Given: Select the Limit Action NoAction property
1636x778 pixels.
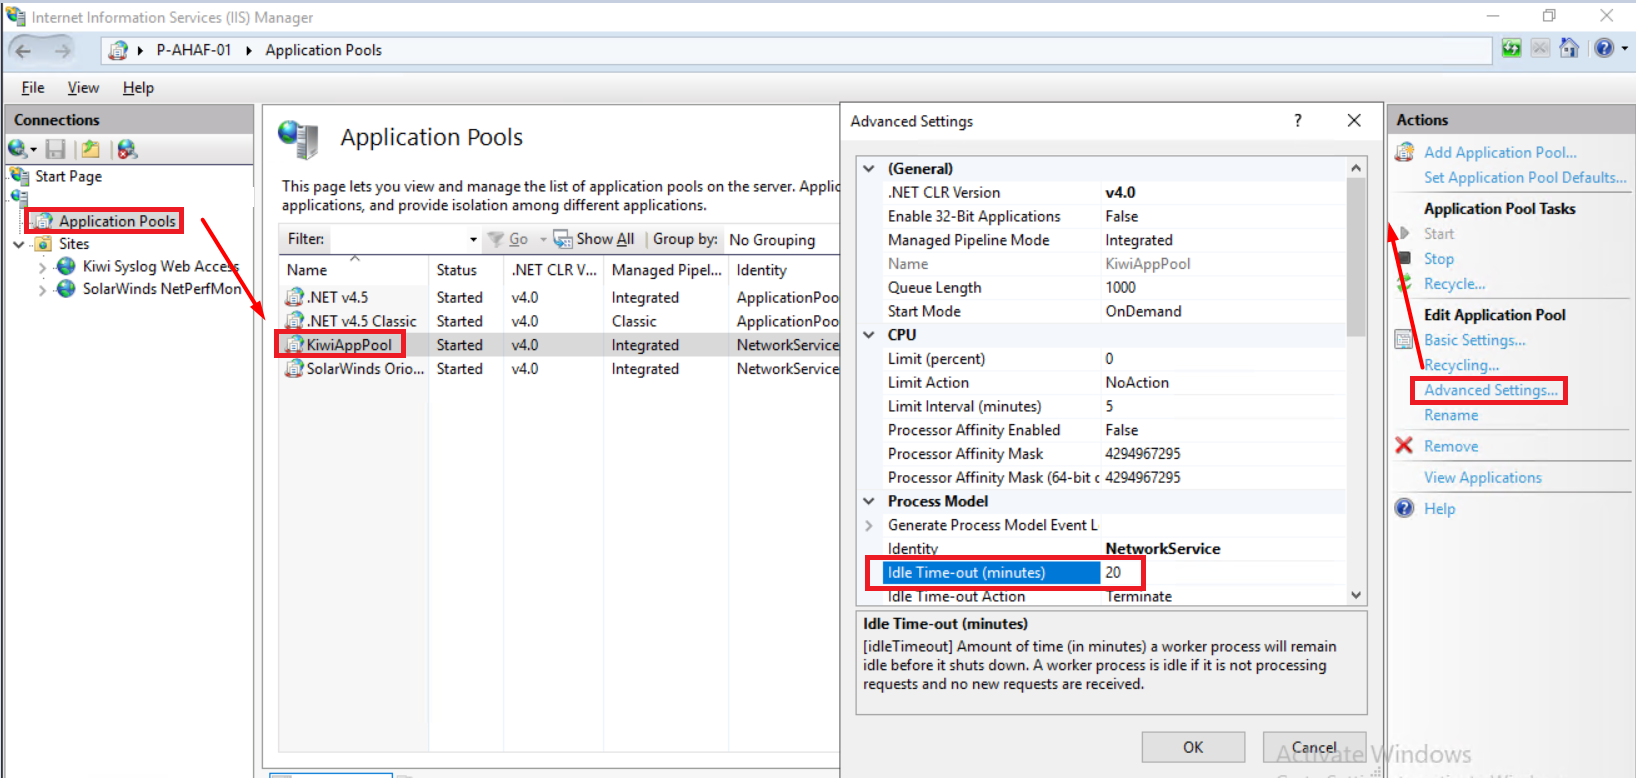Looking at the screenshot, I should click(x=1105, y=382).
